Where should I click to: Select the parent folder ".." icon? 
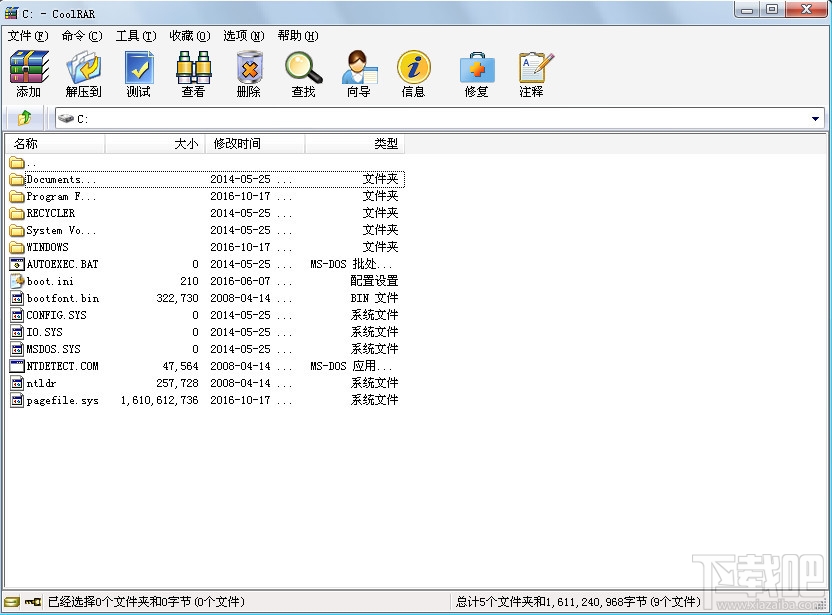17,162
